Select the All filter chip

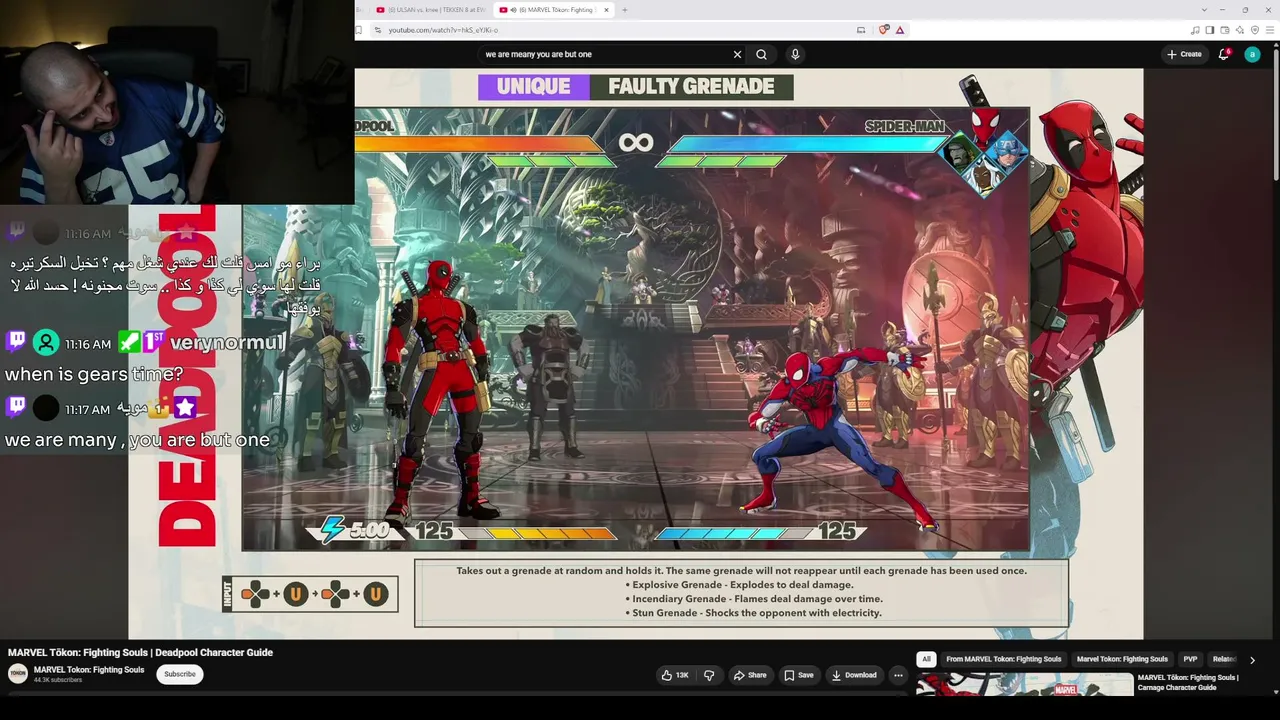coord(927,659)
